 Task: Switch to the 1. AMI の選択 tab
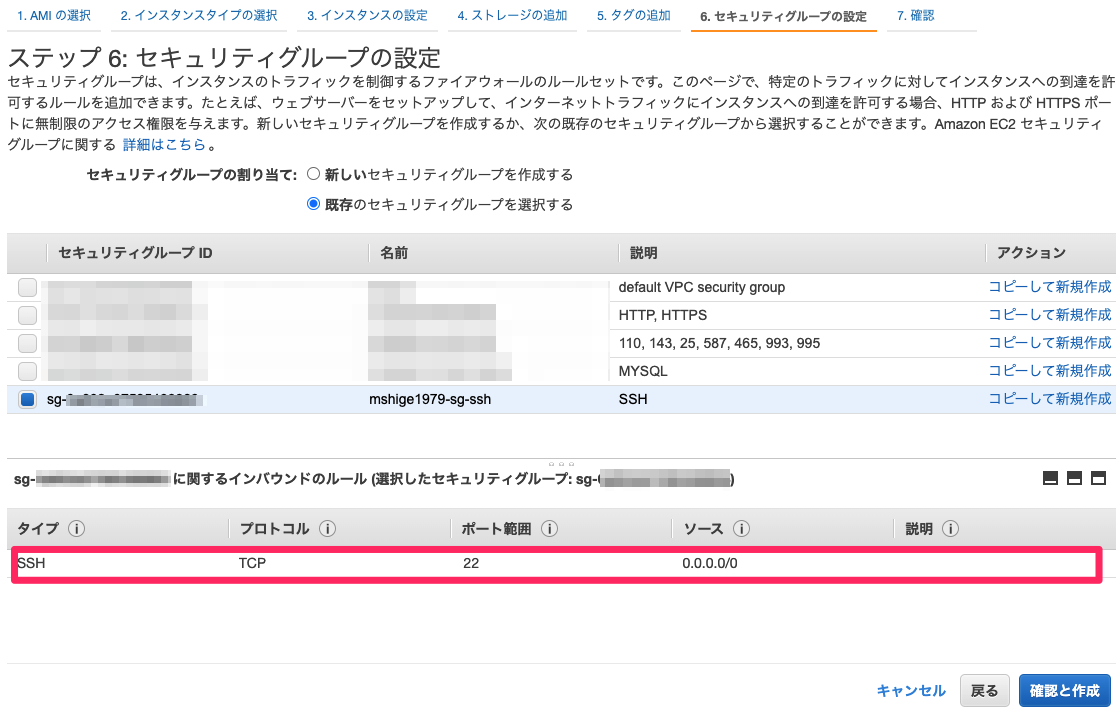pos(54,16)
